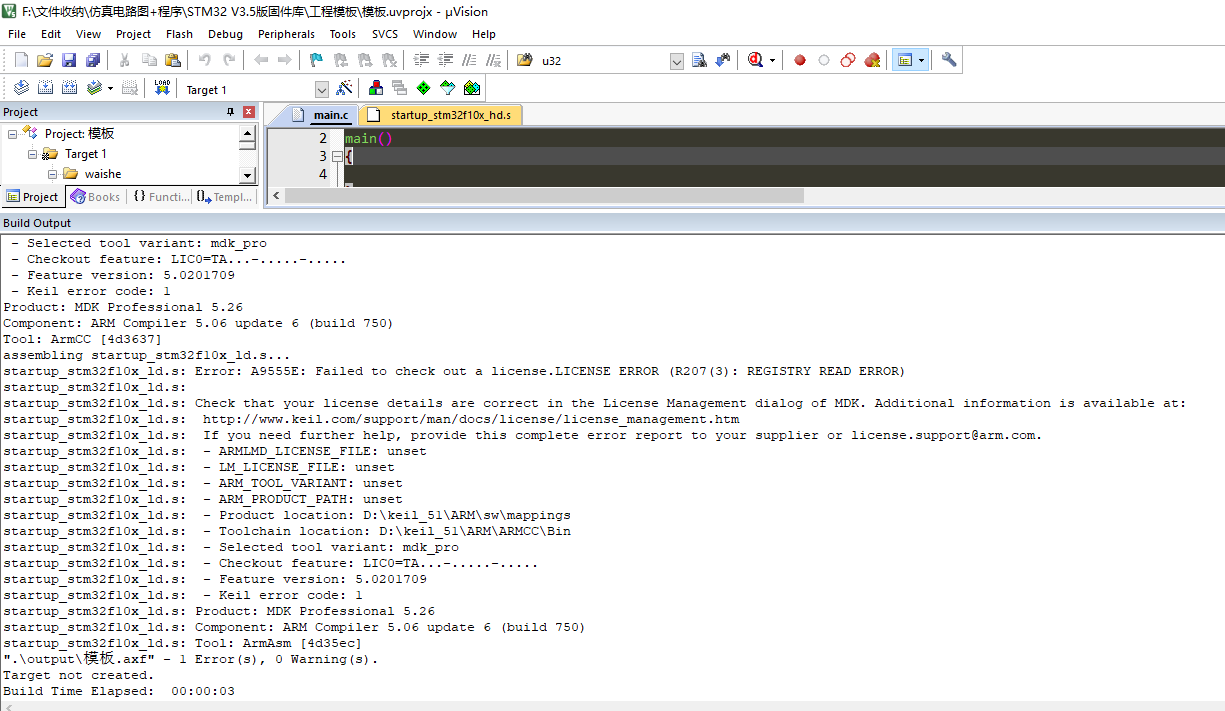Screen dimensions: 1225x711
Task: Click the Navigate Backwards arrow icon
Action: (x=261, y=61)
